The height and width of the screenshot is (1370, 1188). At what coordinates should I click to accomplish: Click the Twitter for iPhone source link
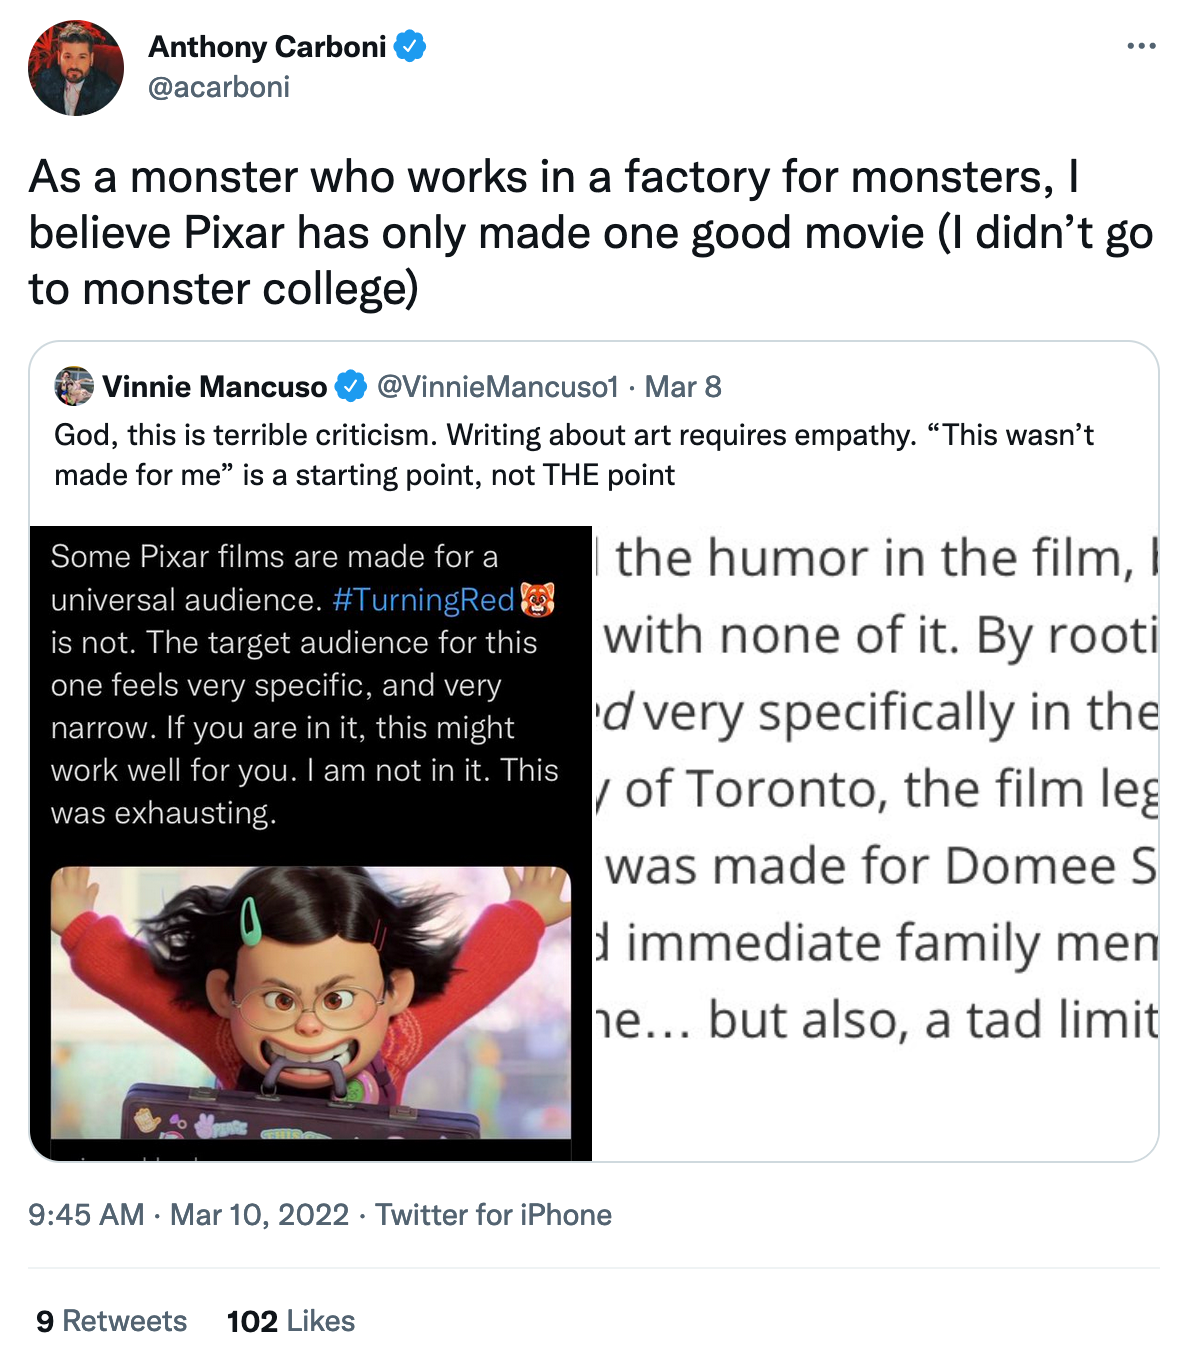(494, 1215)
